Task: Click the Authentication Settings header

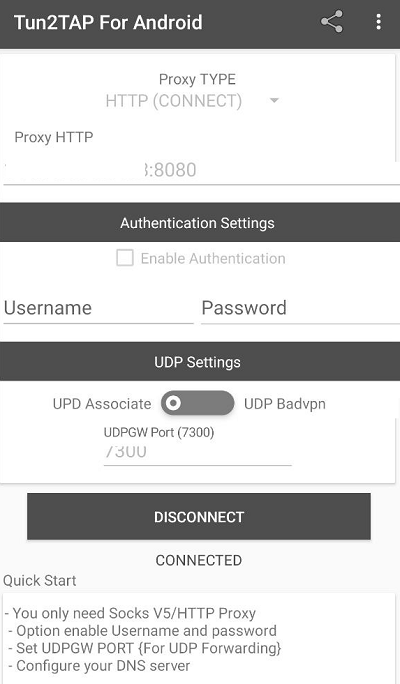Action: 200,222
